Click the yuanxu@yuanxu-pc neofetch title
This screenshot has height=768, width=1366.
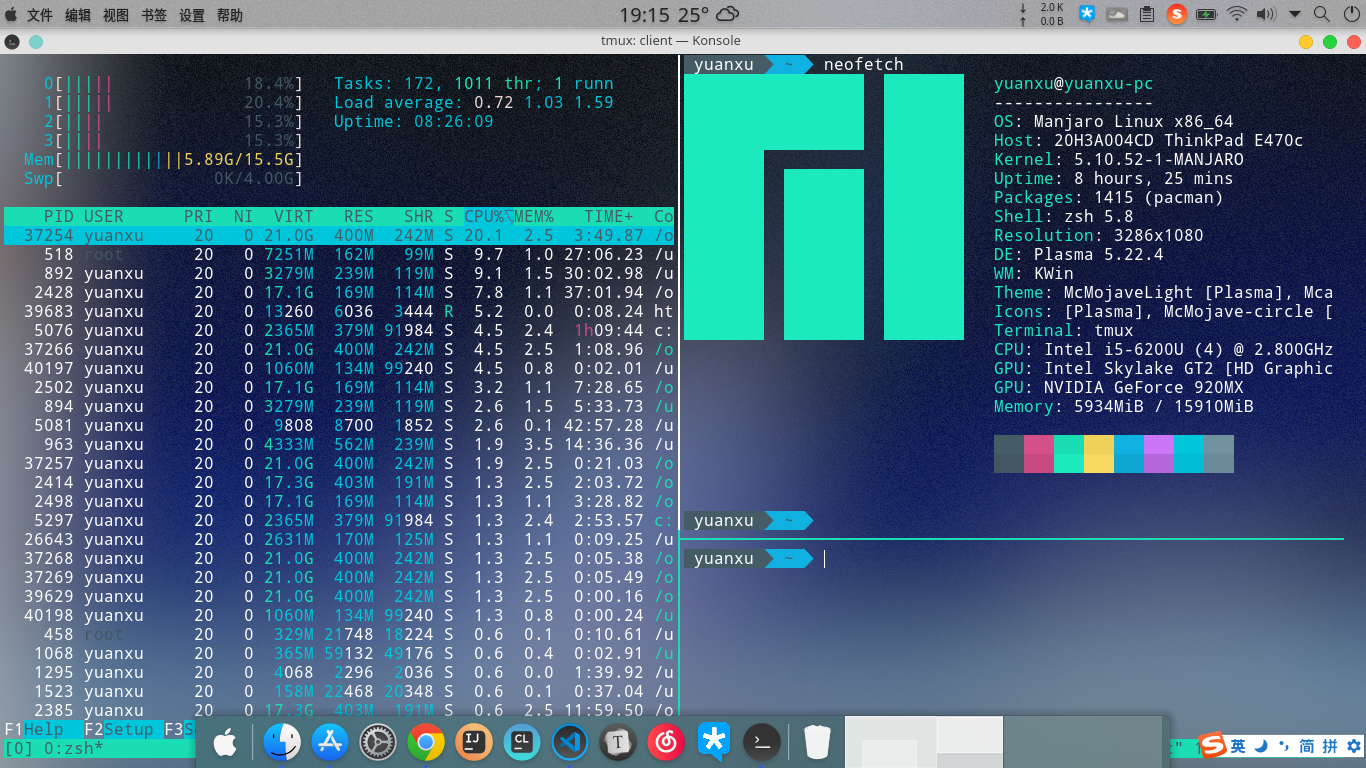(1074, 83)
